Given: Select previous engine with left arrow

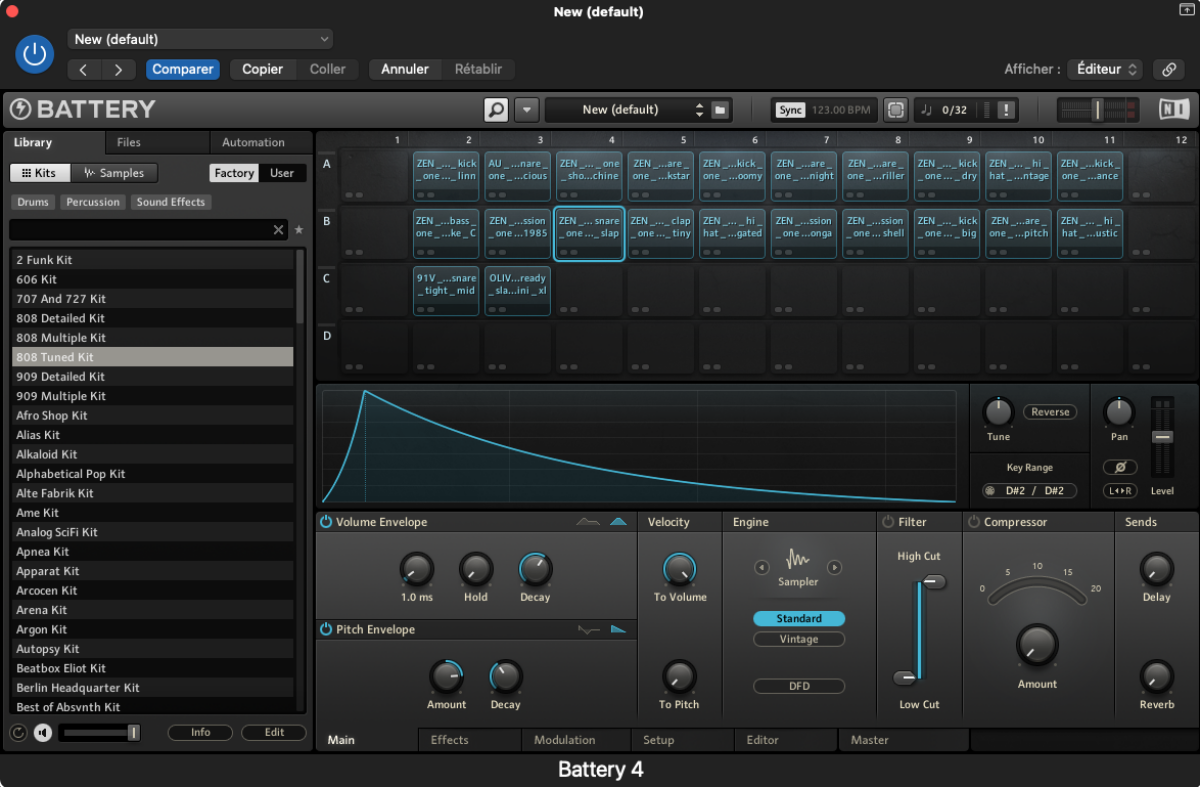Looking at the screenshot, I should tap(762, 567).
